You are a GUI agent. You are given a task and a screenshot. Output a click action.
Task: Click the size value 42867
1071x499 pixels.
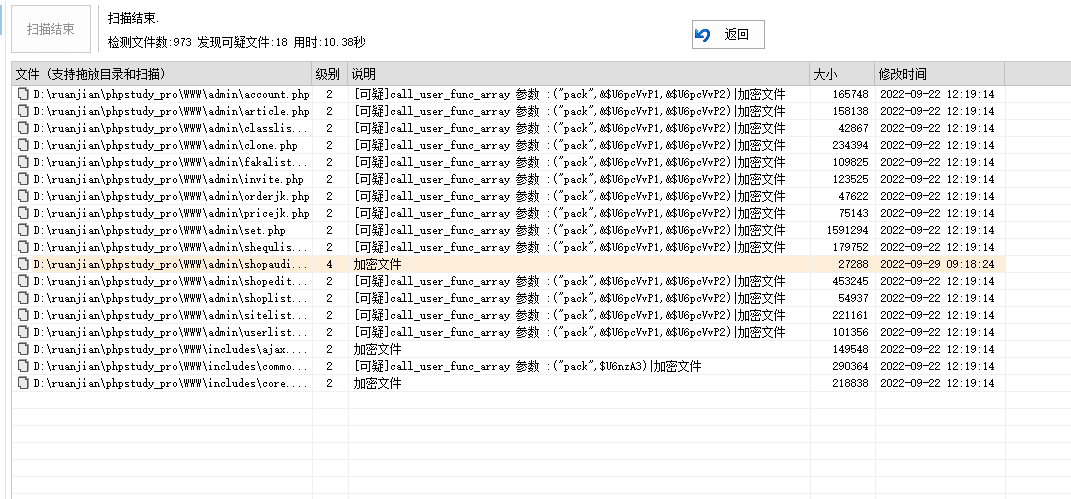point(853,128)
